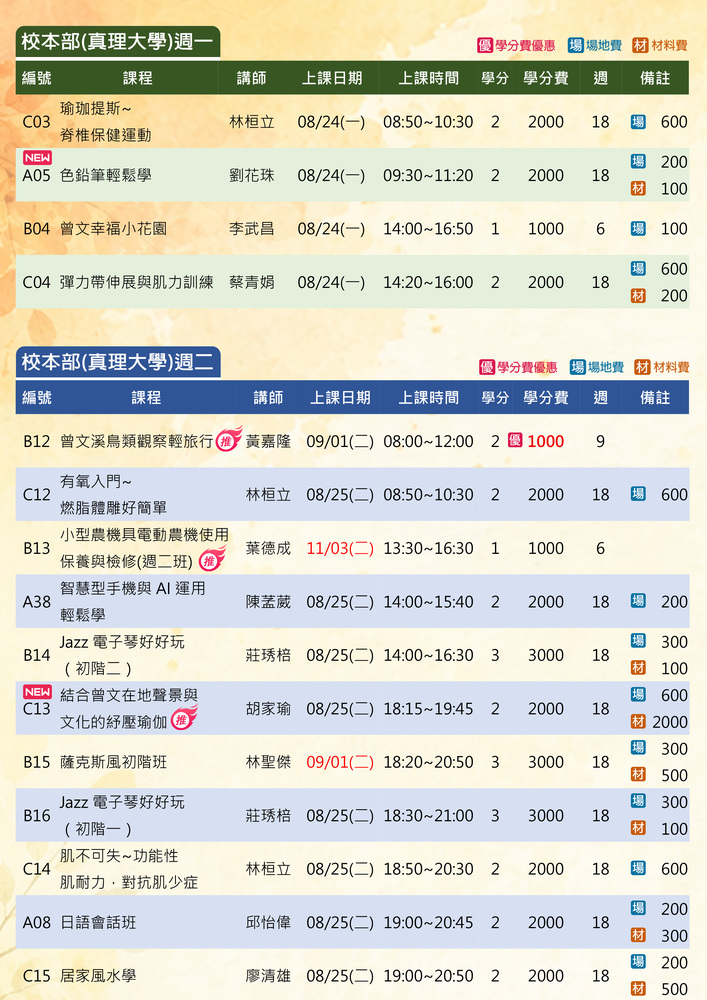707x1000 pixels.
Task: Click the 推 flame badge beside 文化的紓壓瑜伽
Action: click(x=184, y=718)
